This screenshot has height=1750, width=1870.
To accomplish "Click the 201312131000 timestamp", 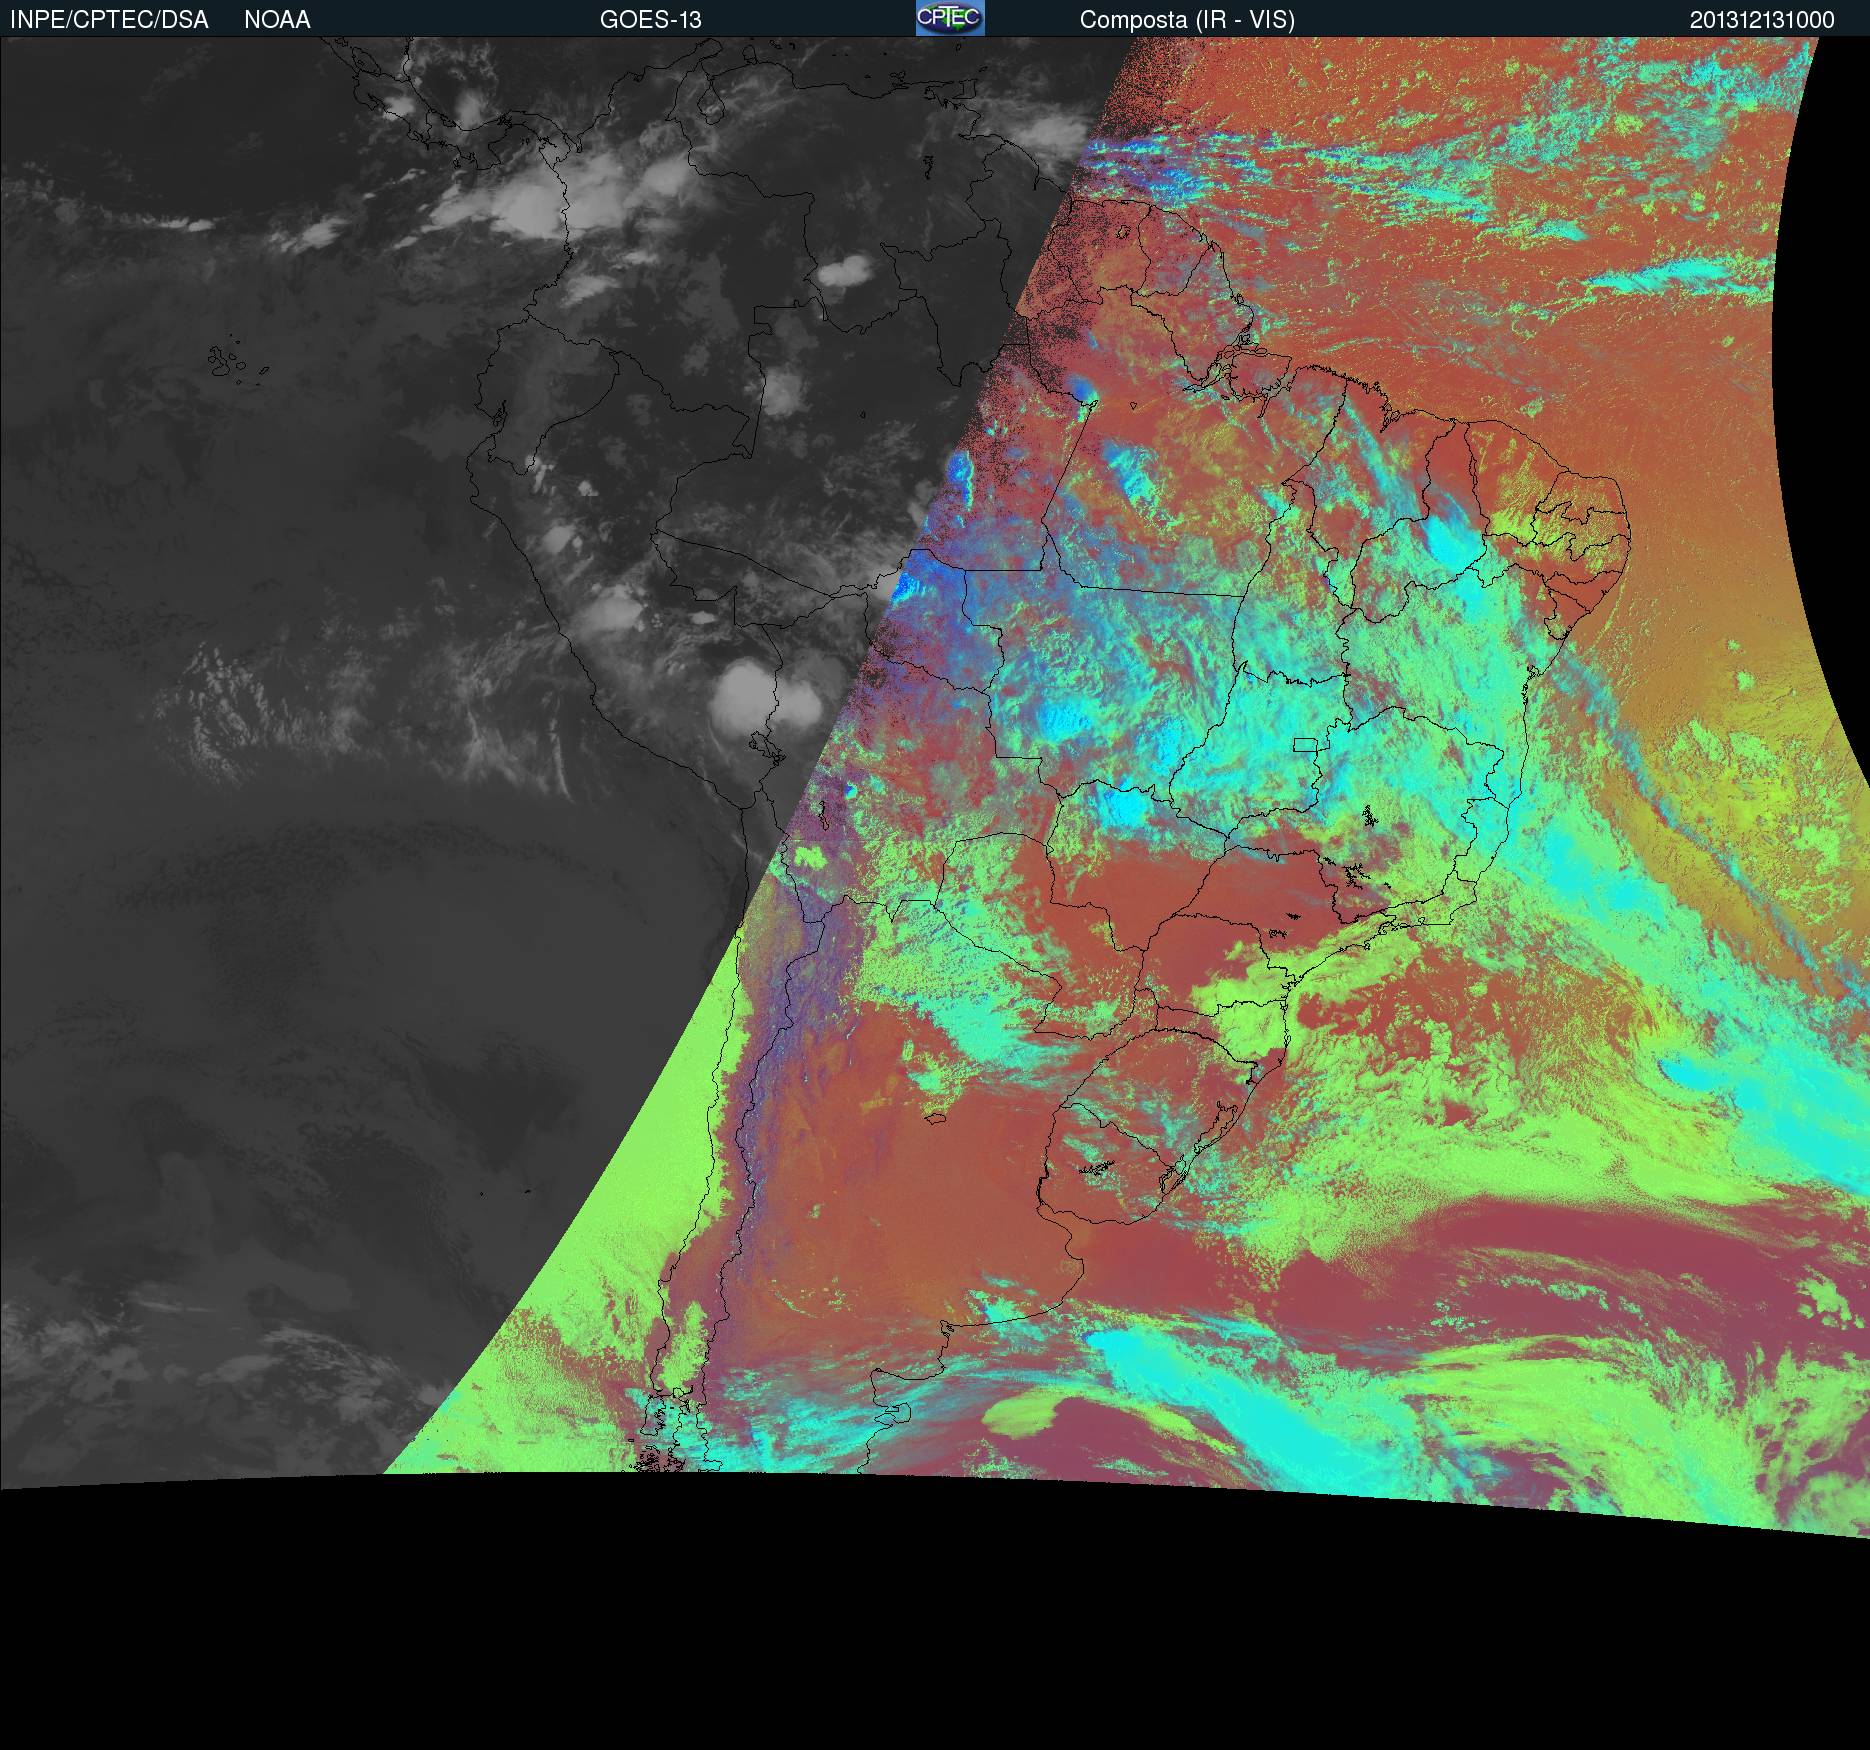I will 1762,20.
